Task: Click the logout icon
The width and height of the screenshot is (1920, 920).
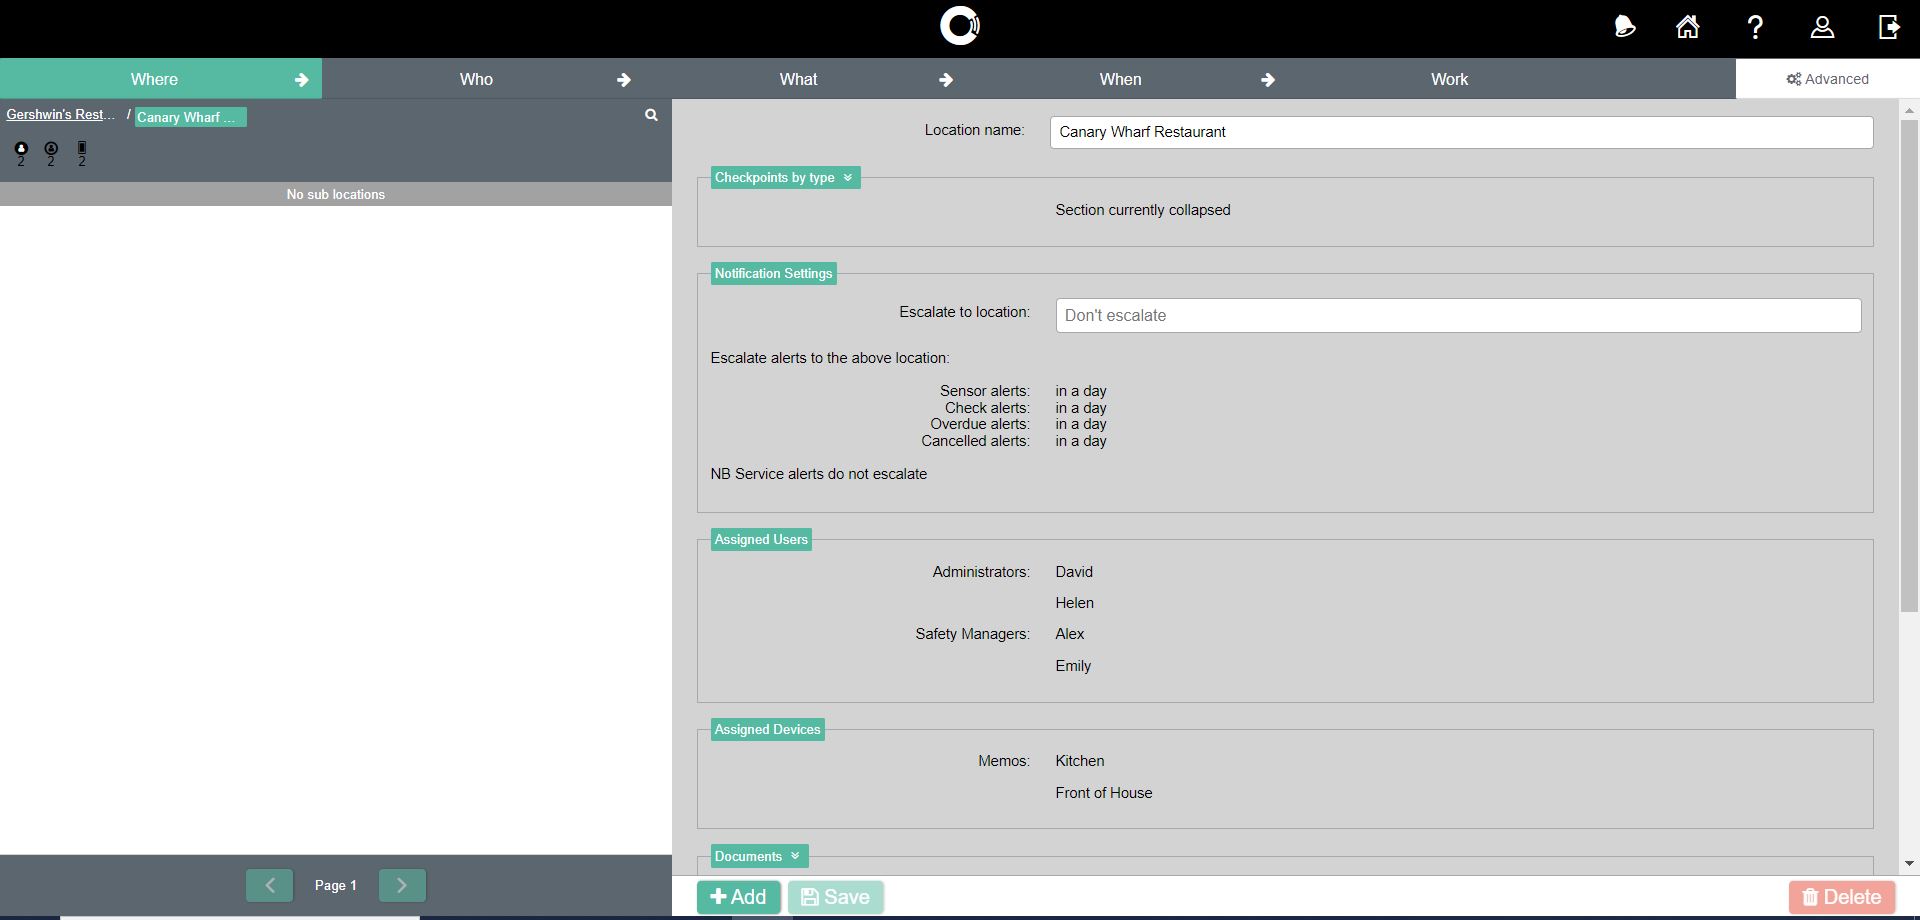Action: pyautogui.click(x=1888, y=27)
